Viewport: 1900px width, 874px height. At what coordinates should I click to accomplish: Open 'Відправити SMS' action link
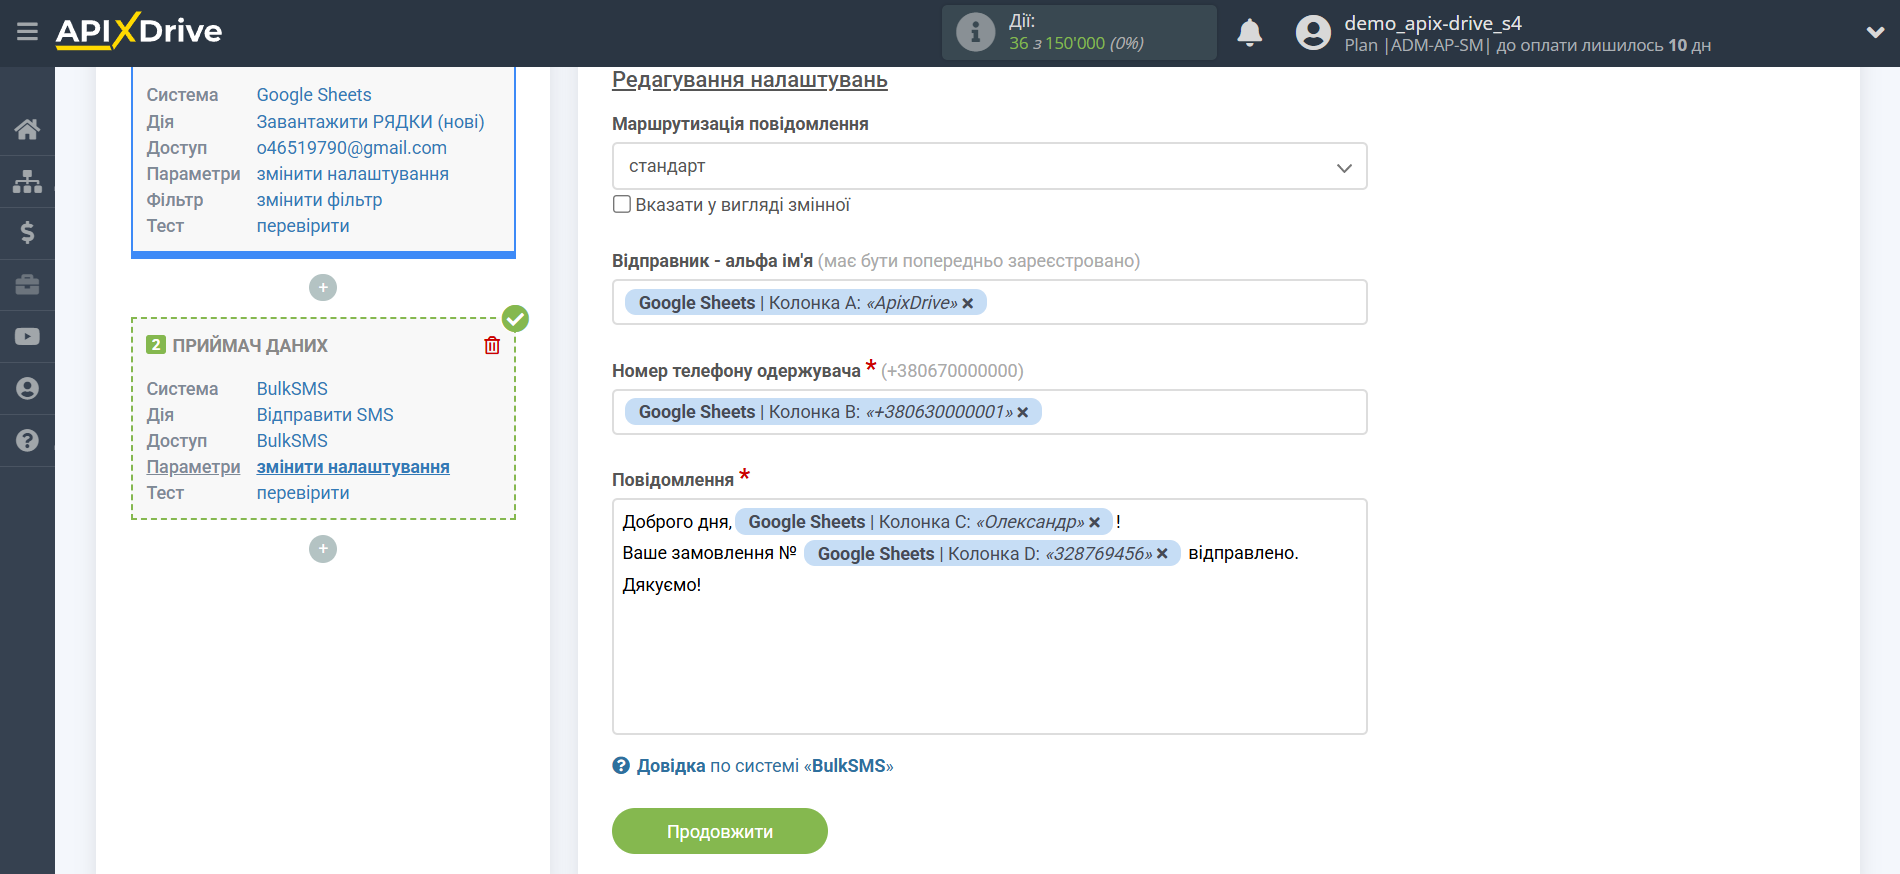(x=325, y=415)
